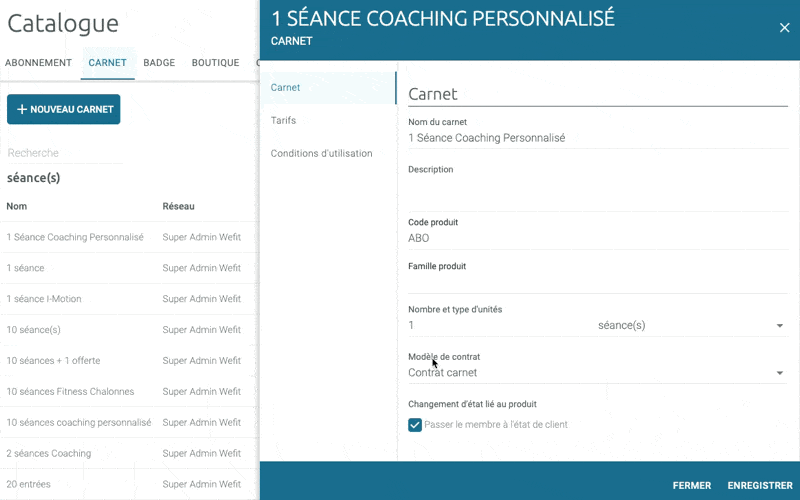Select row '1 Séance Coaching Personnalisé'
The height and width of the screenshot is (500, 800).
click(128, 237)
